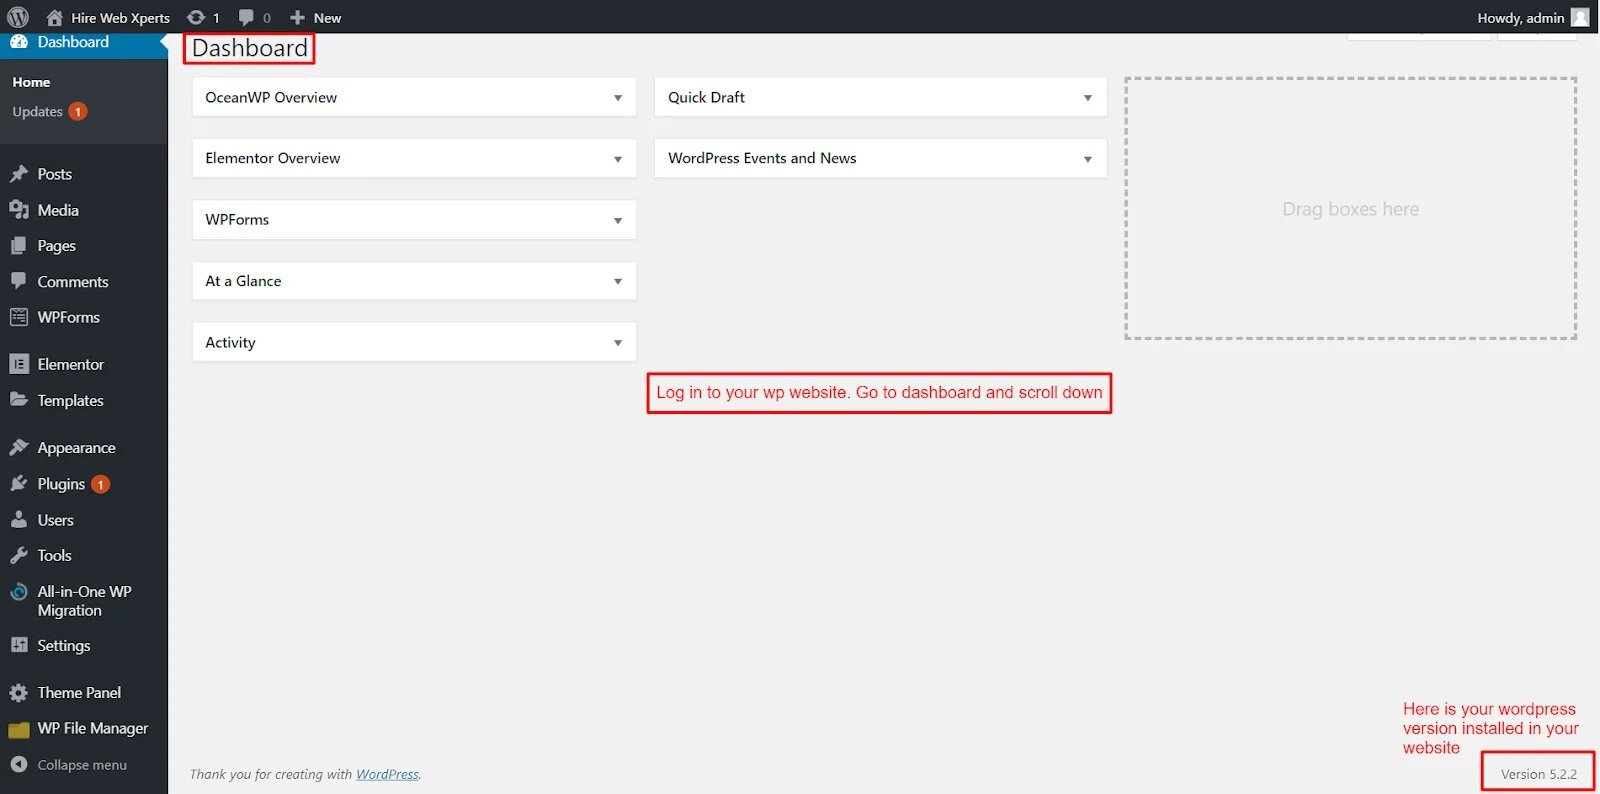Click Collapse menu text

click(x=82, y=765)
